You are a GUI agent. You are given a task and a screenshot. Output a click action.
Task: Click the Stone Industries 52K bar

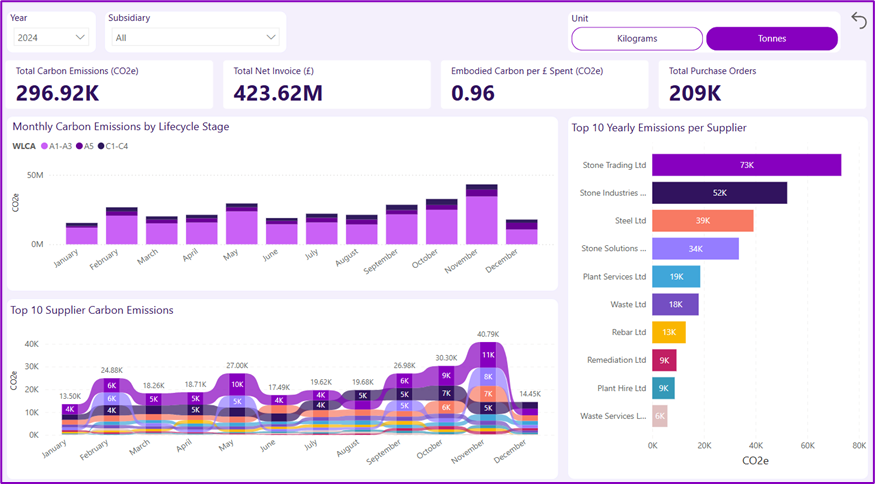click(x=719, y=193)
